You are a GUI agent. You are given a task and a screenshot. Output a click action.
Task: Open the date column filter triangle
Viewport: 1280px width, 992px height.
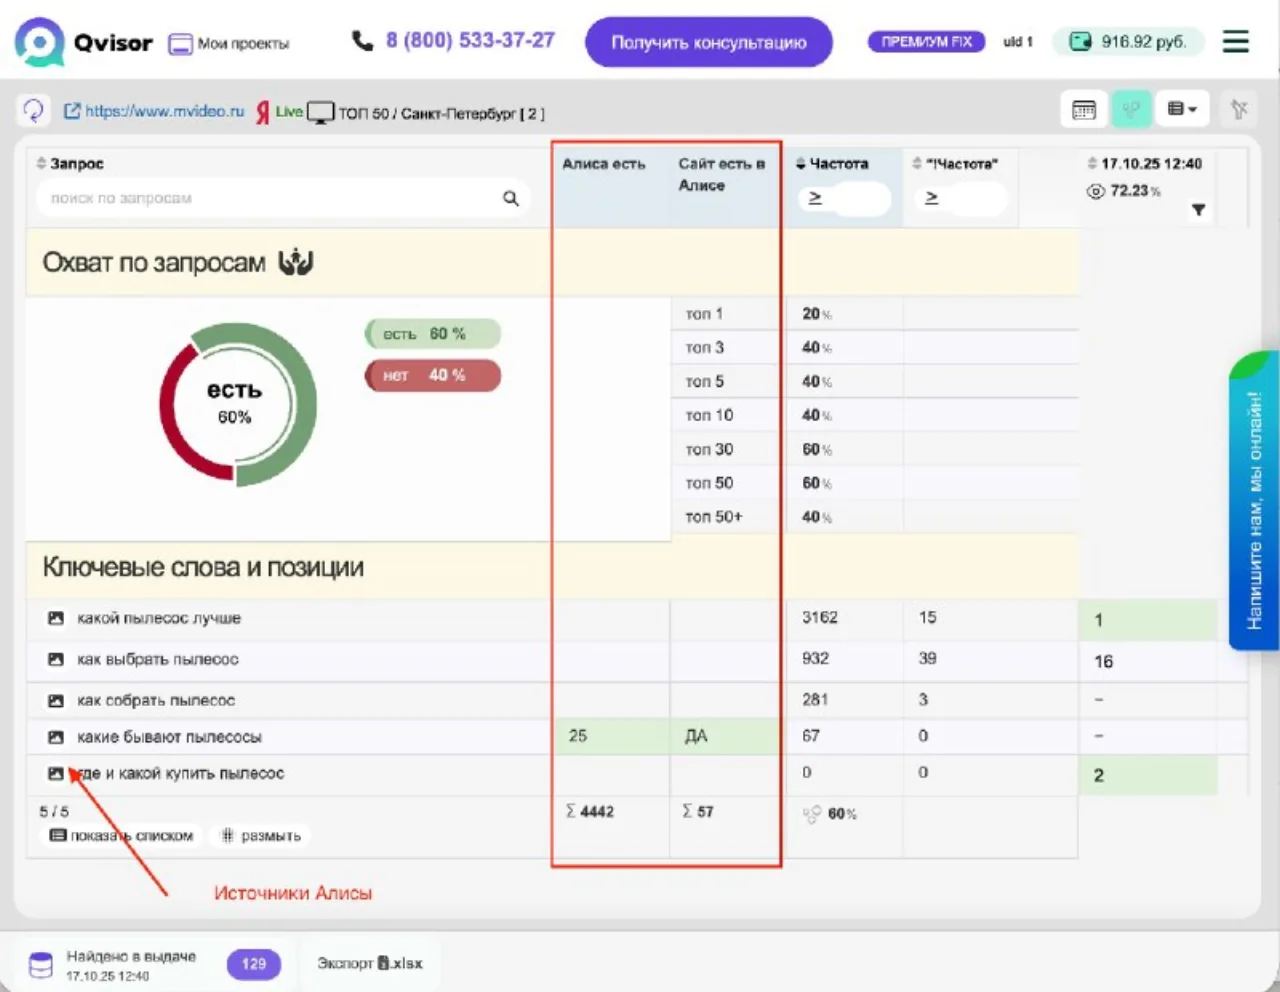(x=1198, y=210)
